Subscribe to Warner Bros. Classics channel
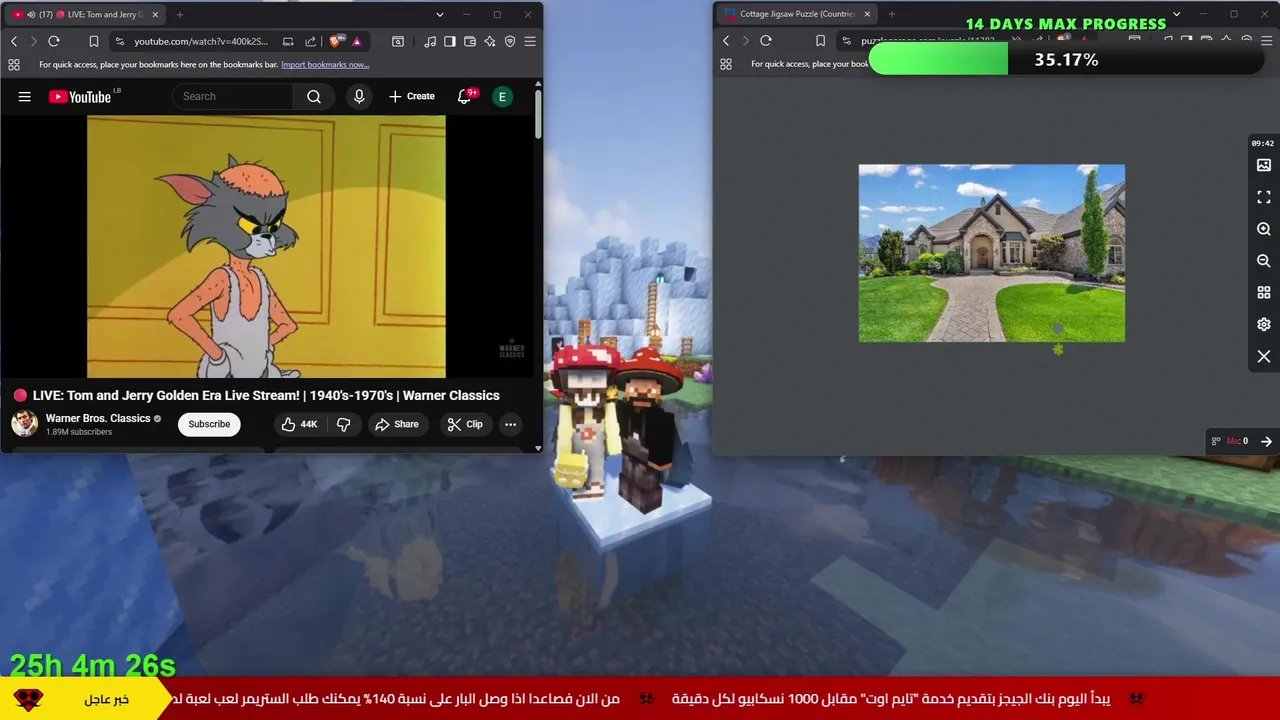The width and height of the screenshot is (1280, 720). point(209,424)
